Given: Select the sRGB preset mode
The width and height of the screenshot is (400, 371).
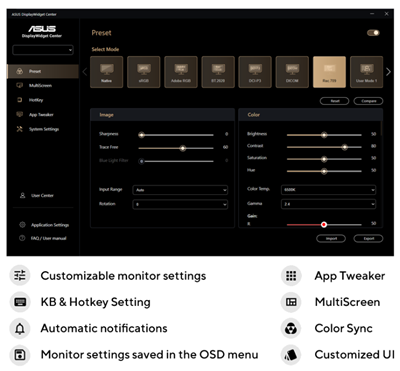Looking at the screenshot, I should point(144,72).
